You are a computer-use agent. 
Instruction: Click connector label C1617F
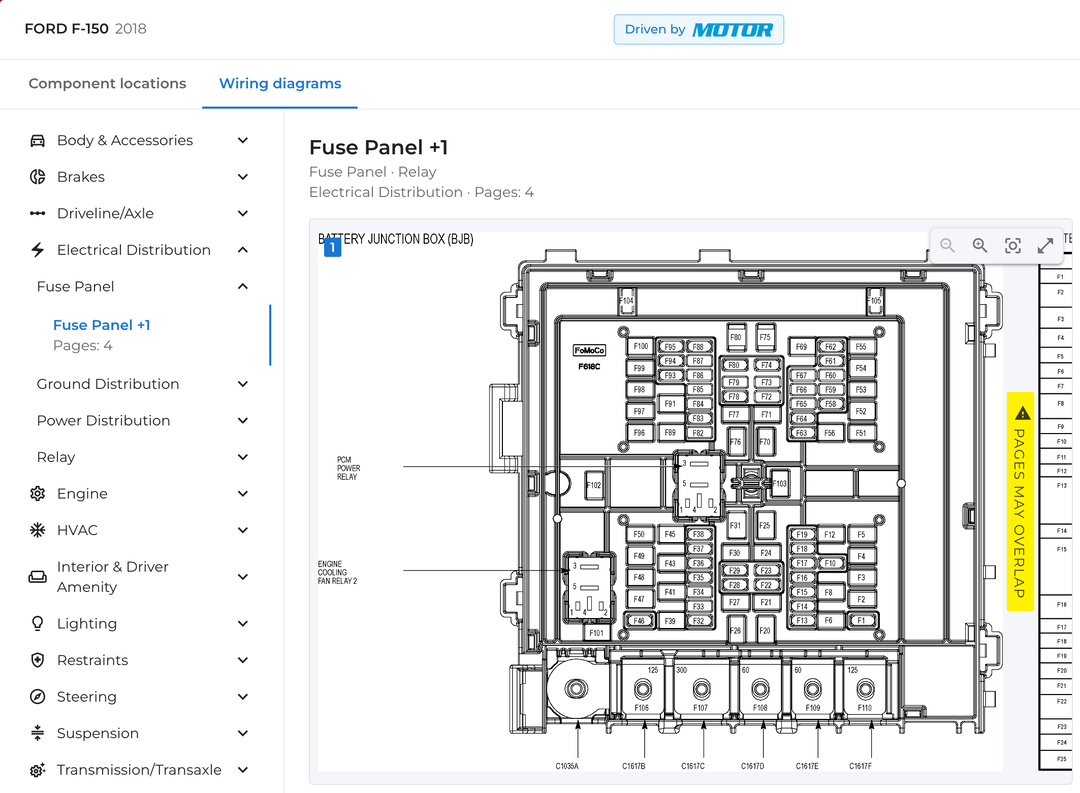pyautogui.click(x=860, y=766)
